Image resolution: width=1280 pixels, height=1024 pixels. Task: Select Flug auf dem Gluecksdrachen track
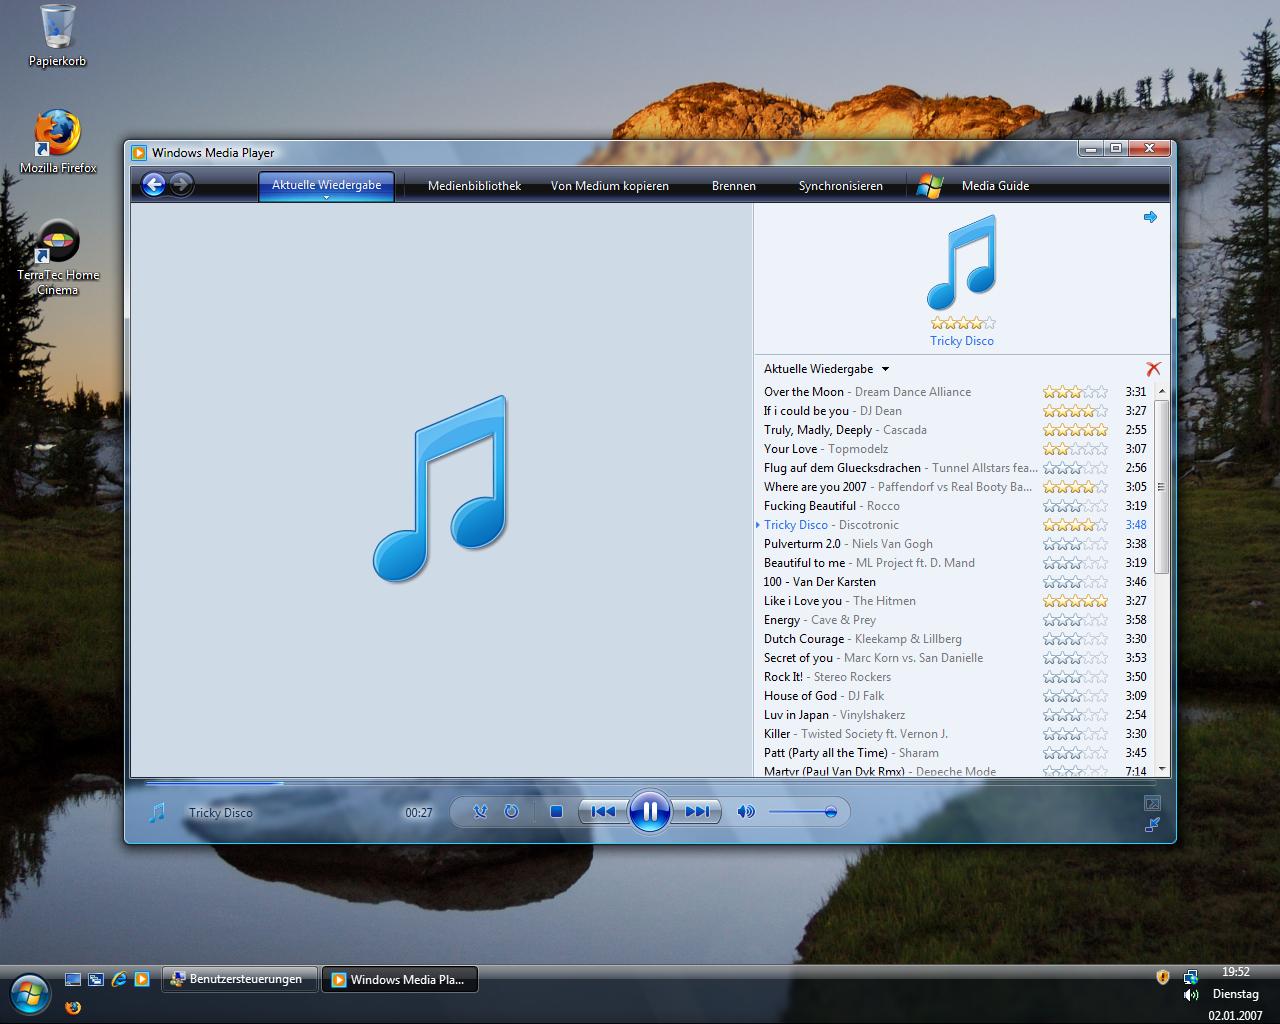point(955,468)
